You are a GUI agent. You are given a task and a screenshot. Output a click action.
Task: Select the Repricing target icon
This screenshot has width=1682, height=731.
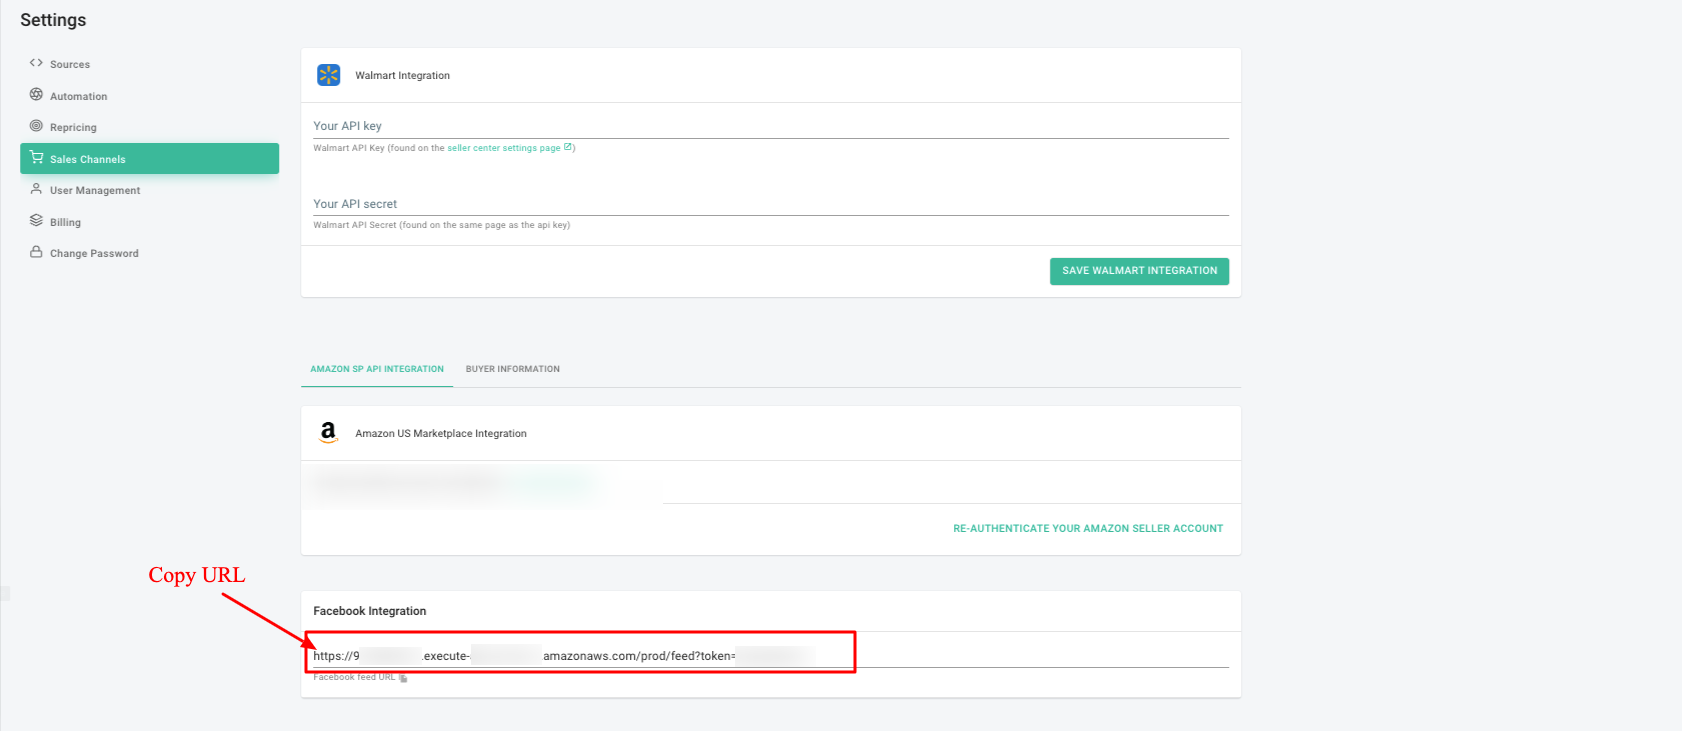[x=36, y=126]
